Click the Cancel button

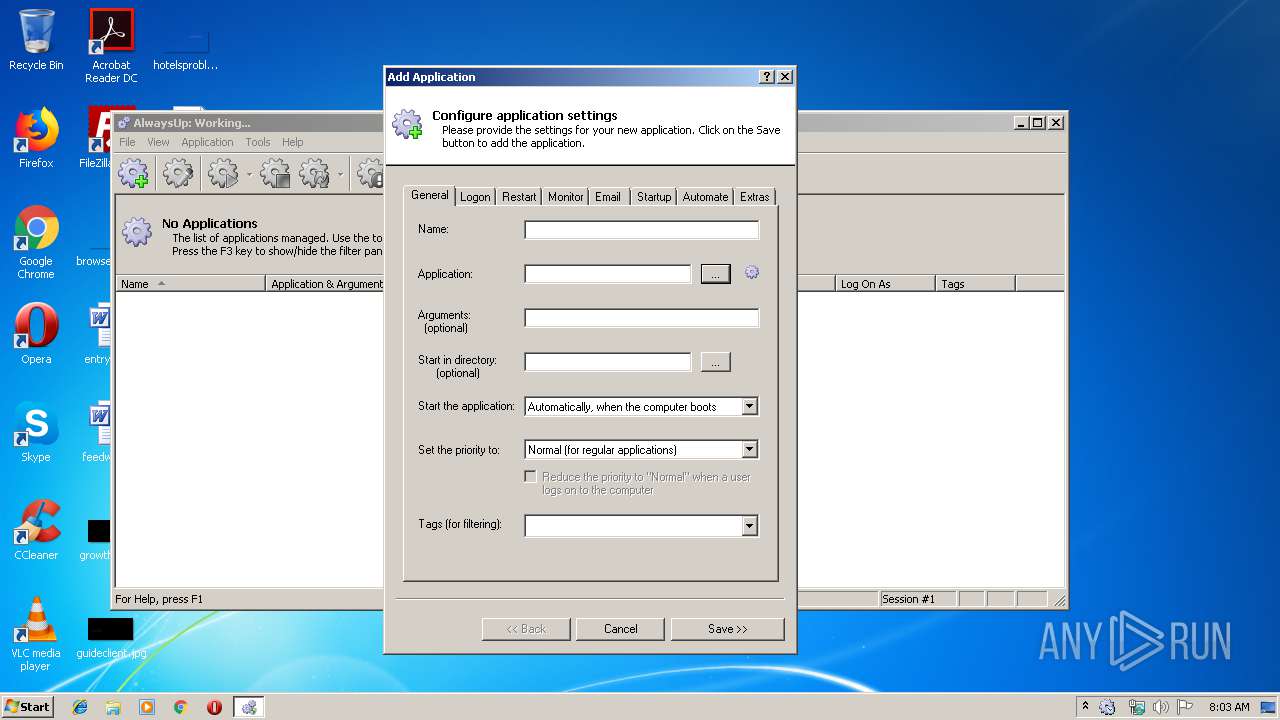pos(620,629)
